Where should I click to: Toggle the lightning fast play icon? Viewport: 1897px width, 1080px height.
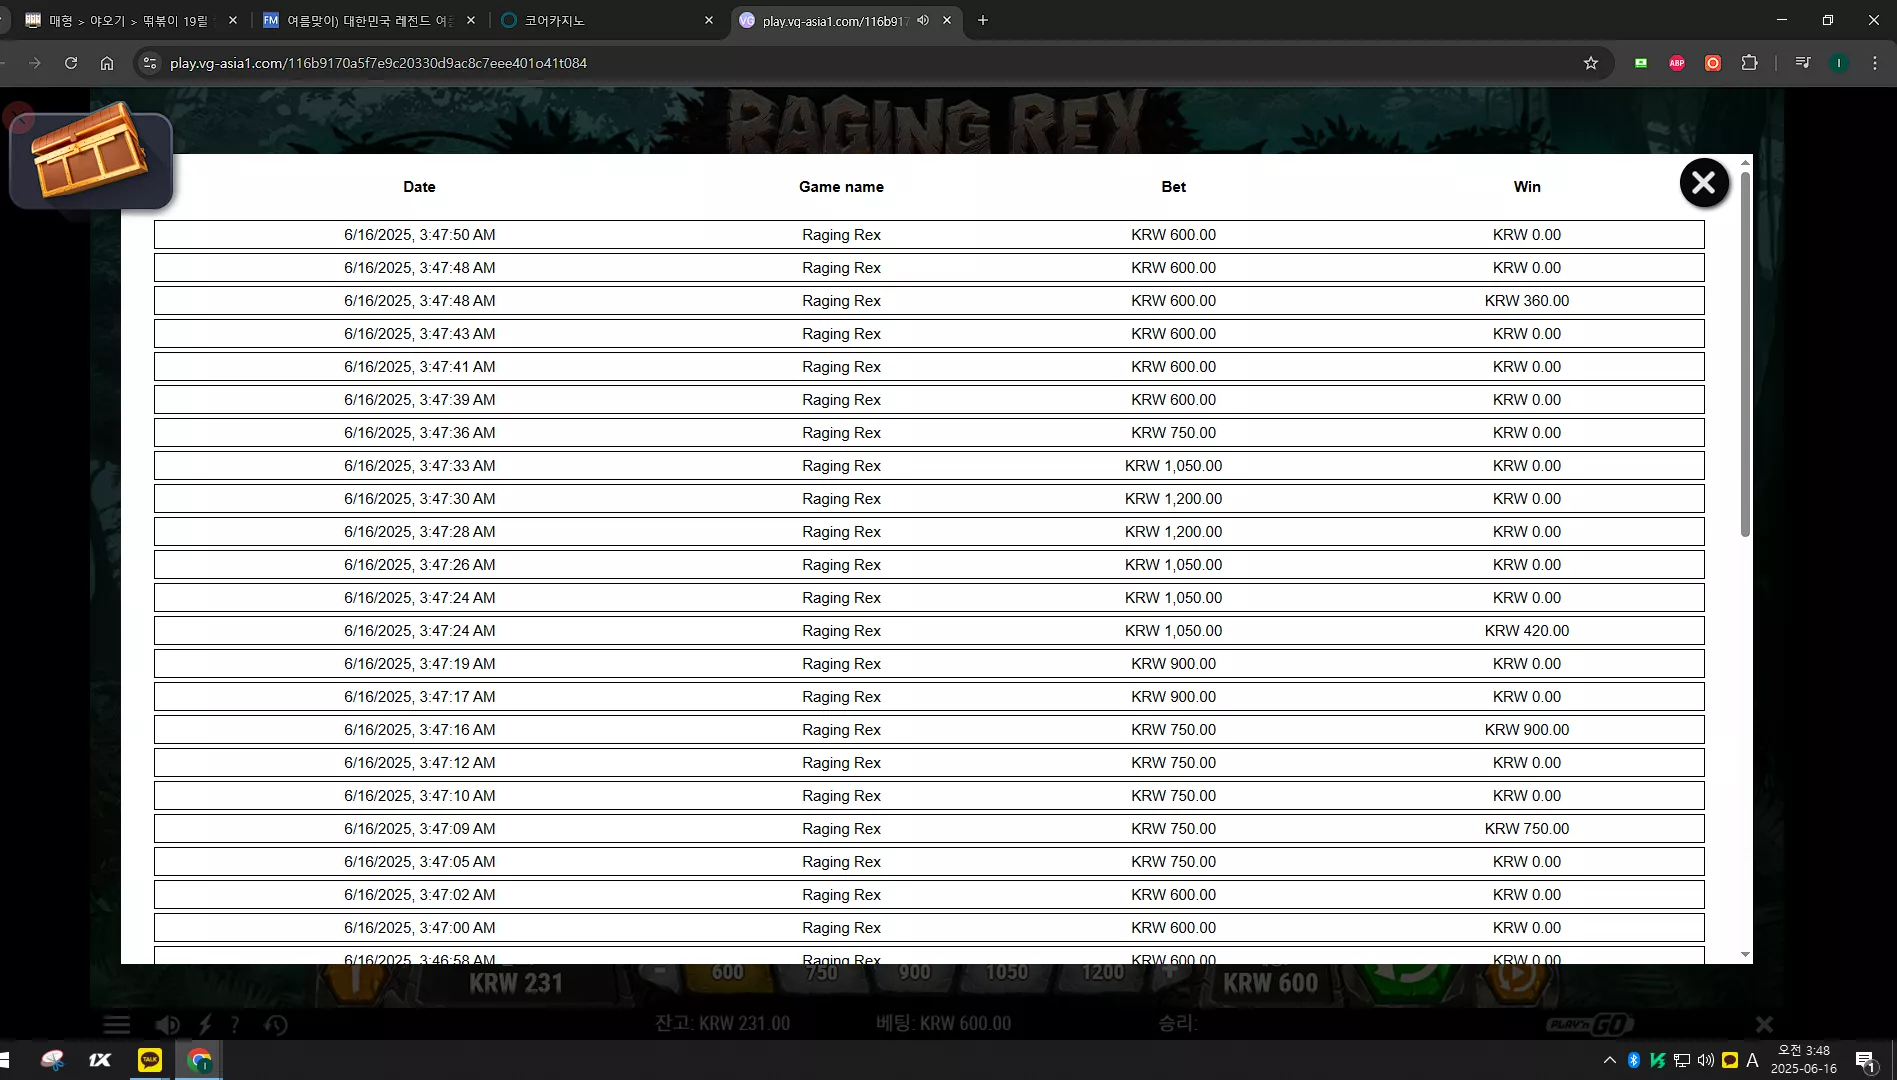coord(205,1024)
